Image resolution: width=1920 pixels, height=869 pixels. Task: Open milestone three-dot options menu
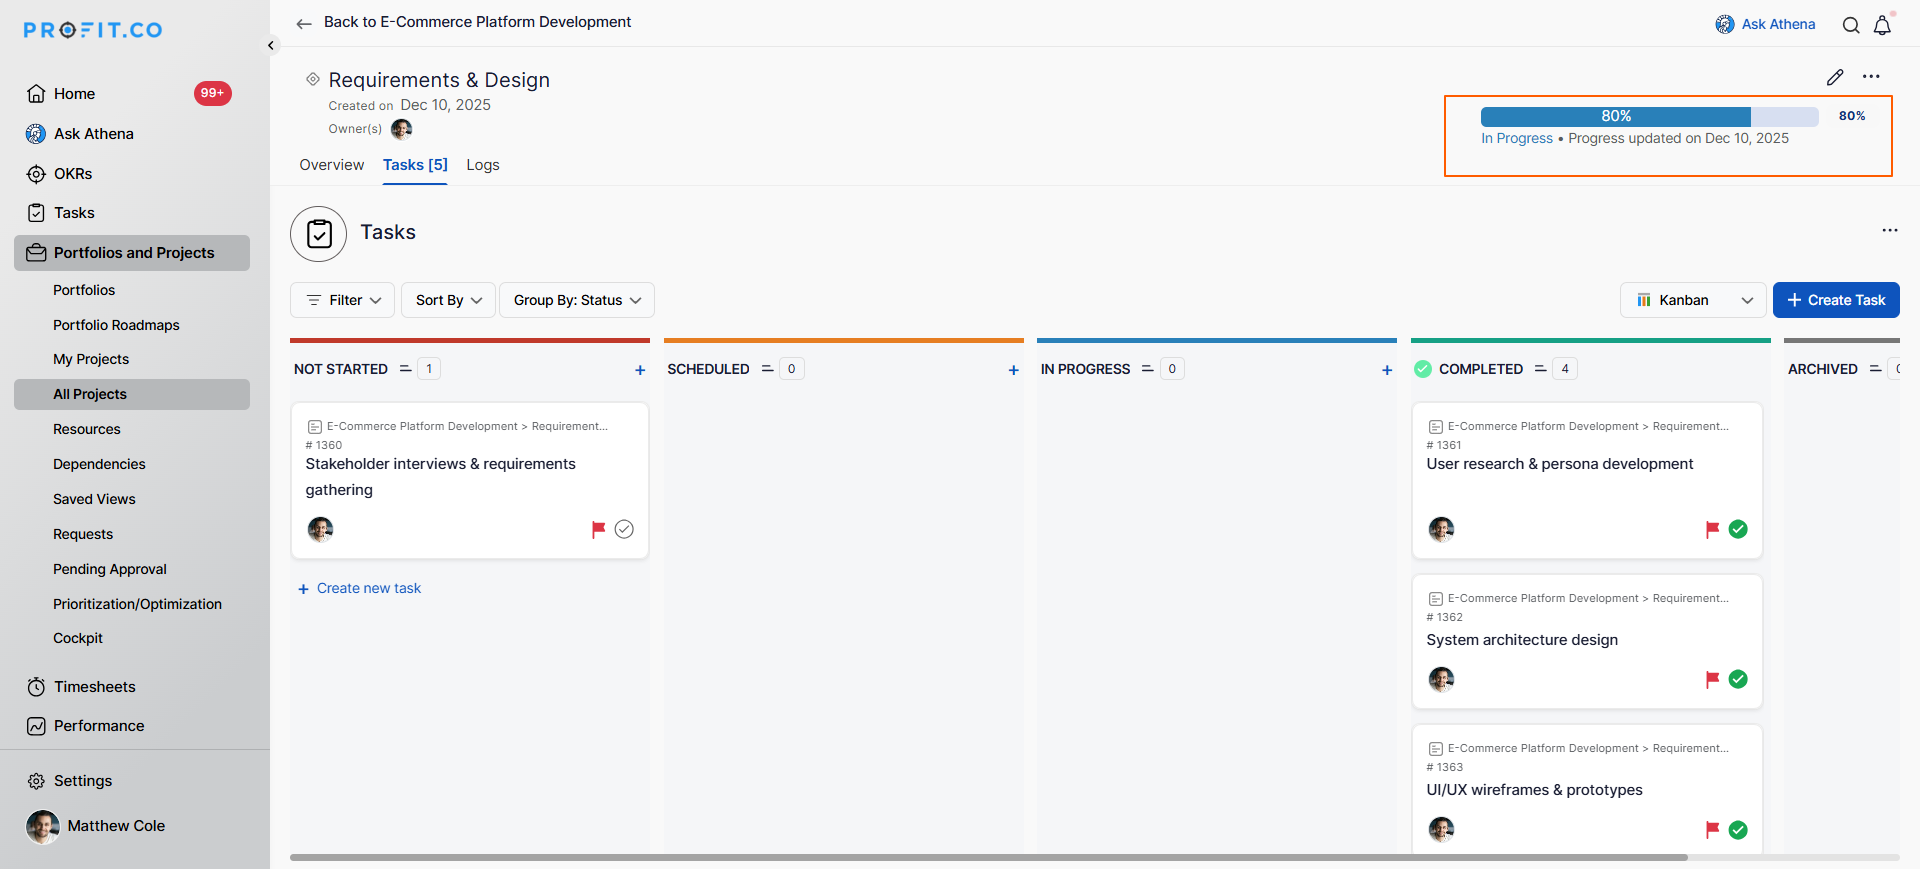coord(1871,77)
